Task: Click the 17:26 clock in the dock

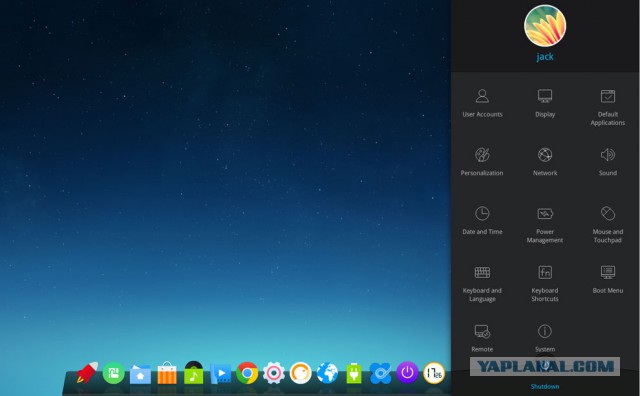Action: (434, 373)
